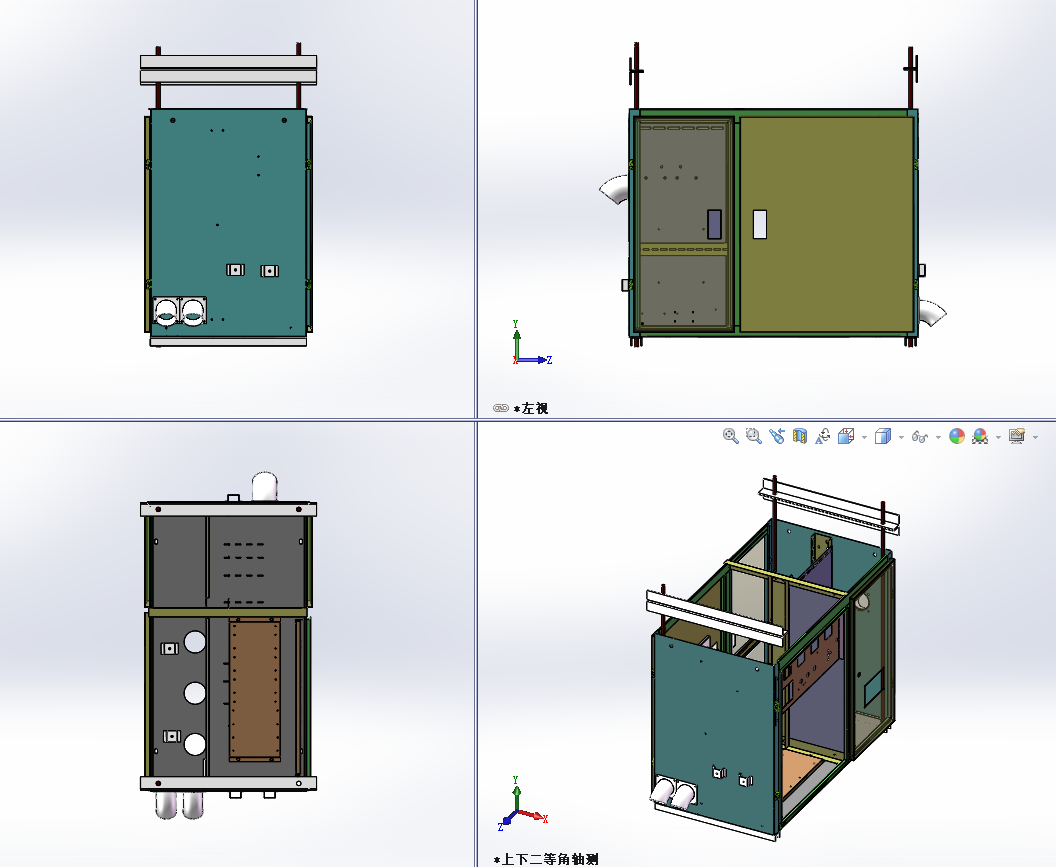Open the Dynamic Annotation Views icon
Image resolution: width=1056 pixels, height=867 pixels.
point(822,436)
